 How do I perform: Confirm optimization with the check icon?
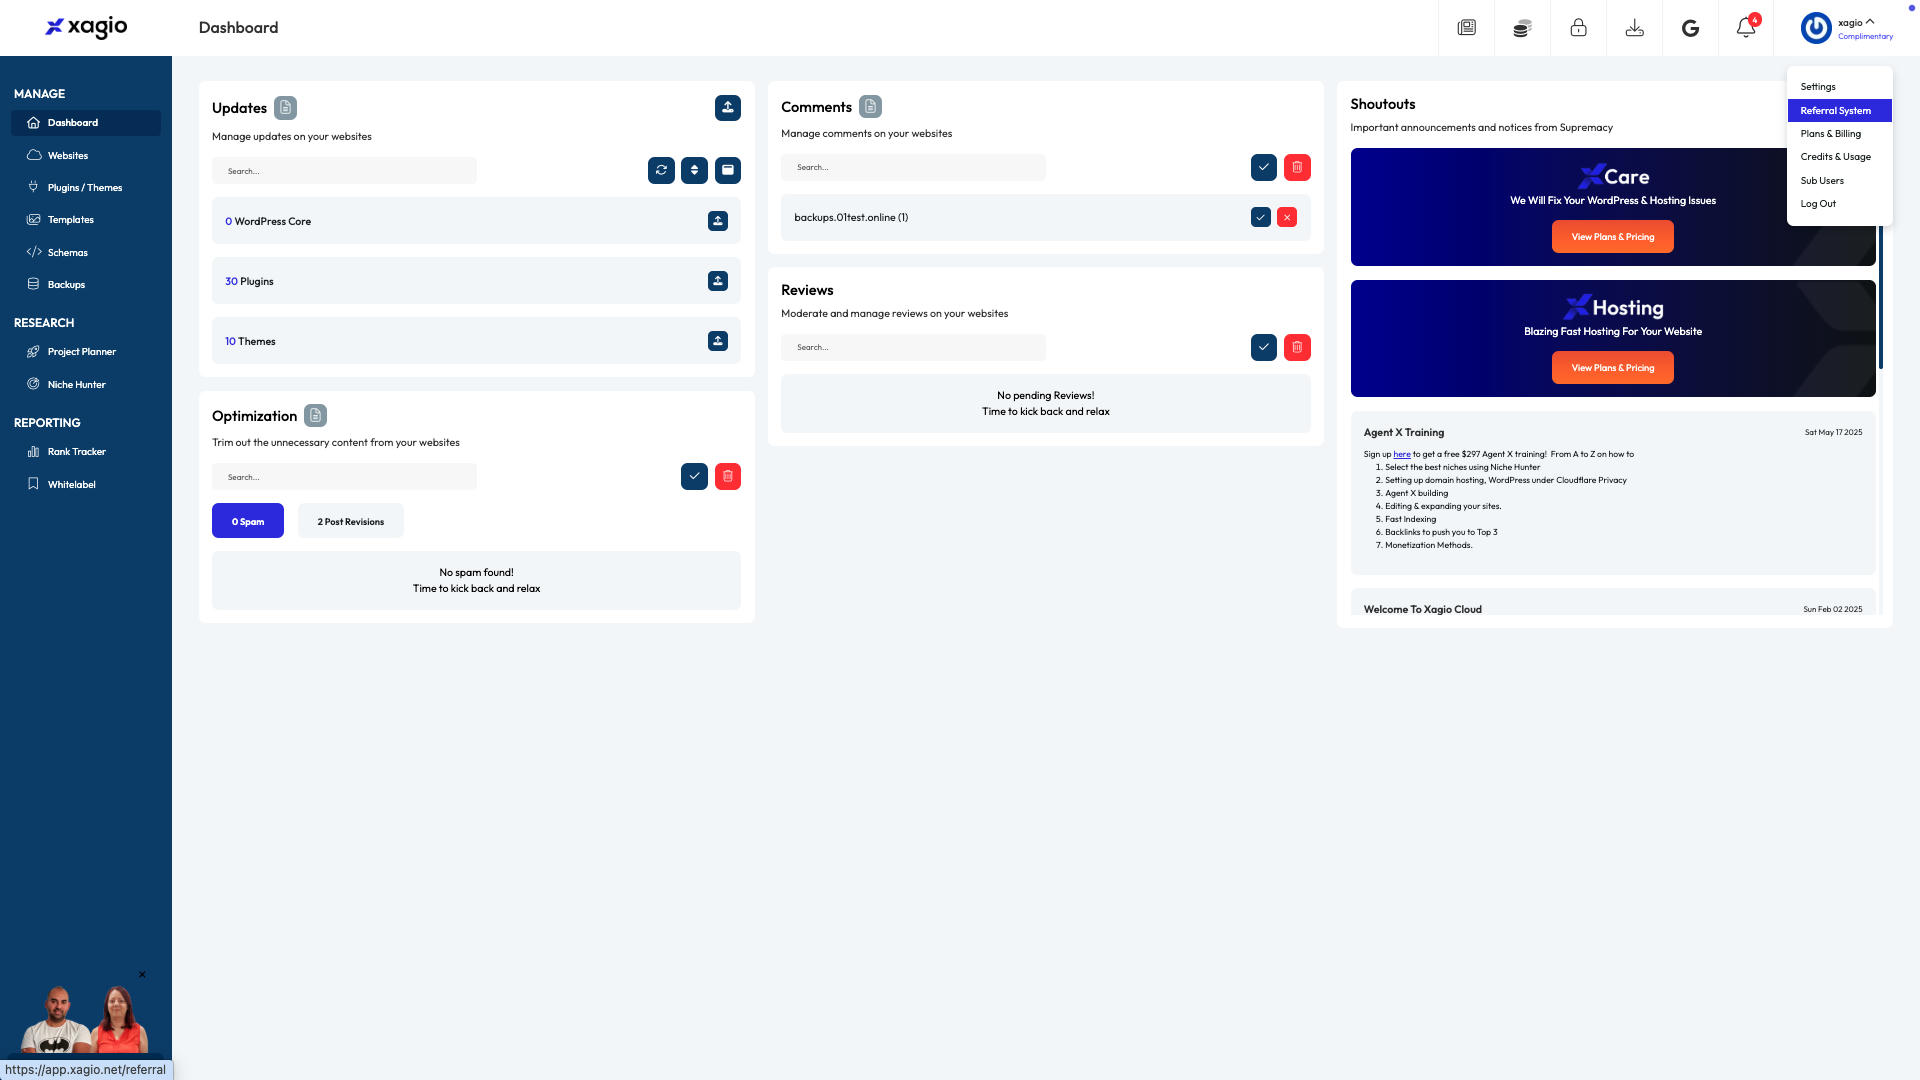pos(694,477)
